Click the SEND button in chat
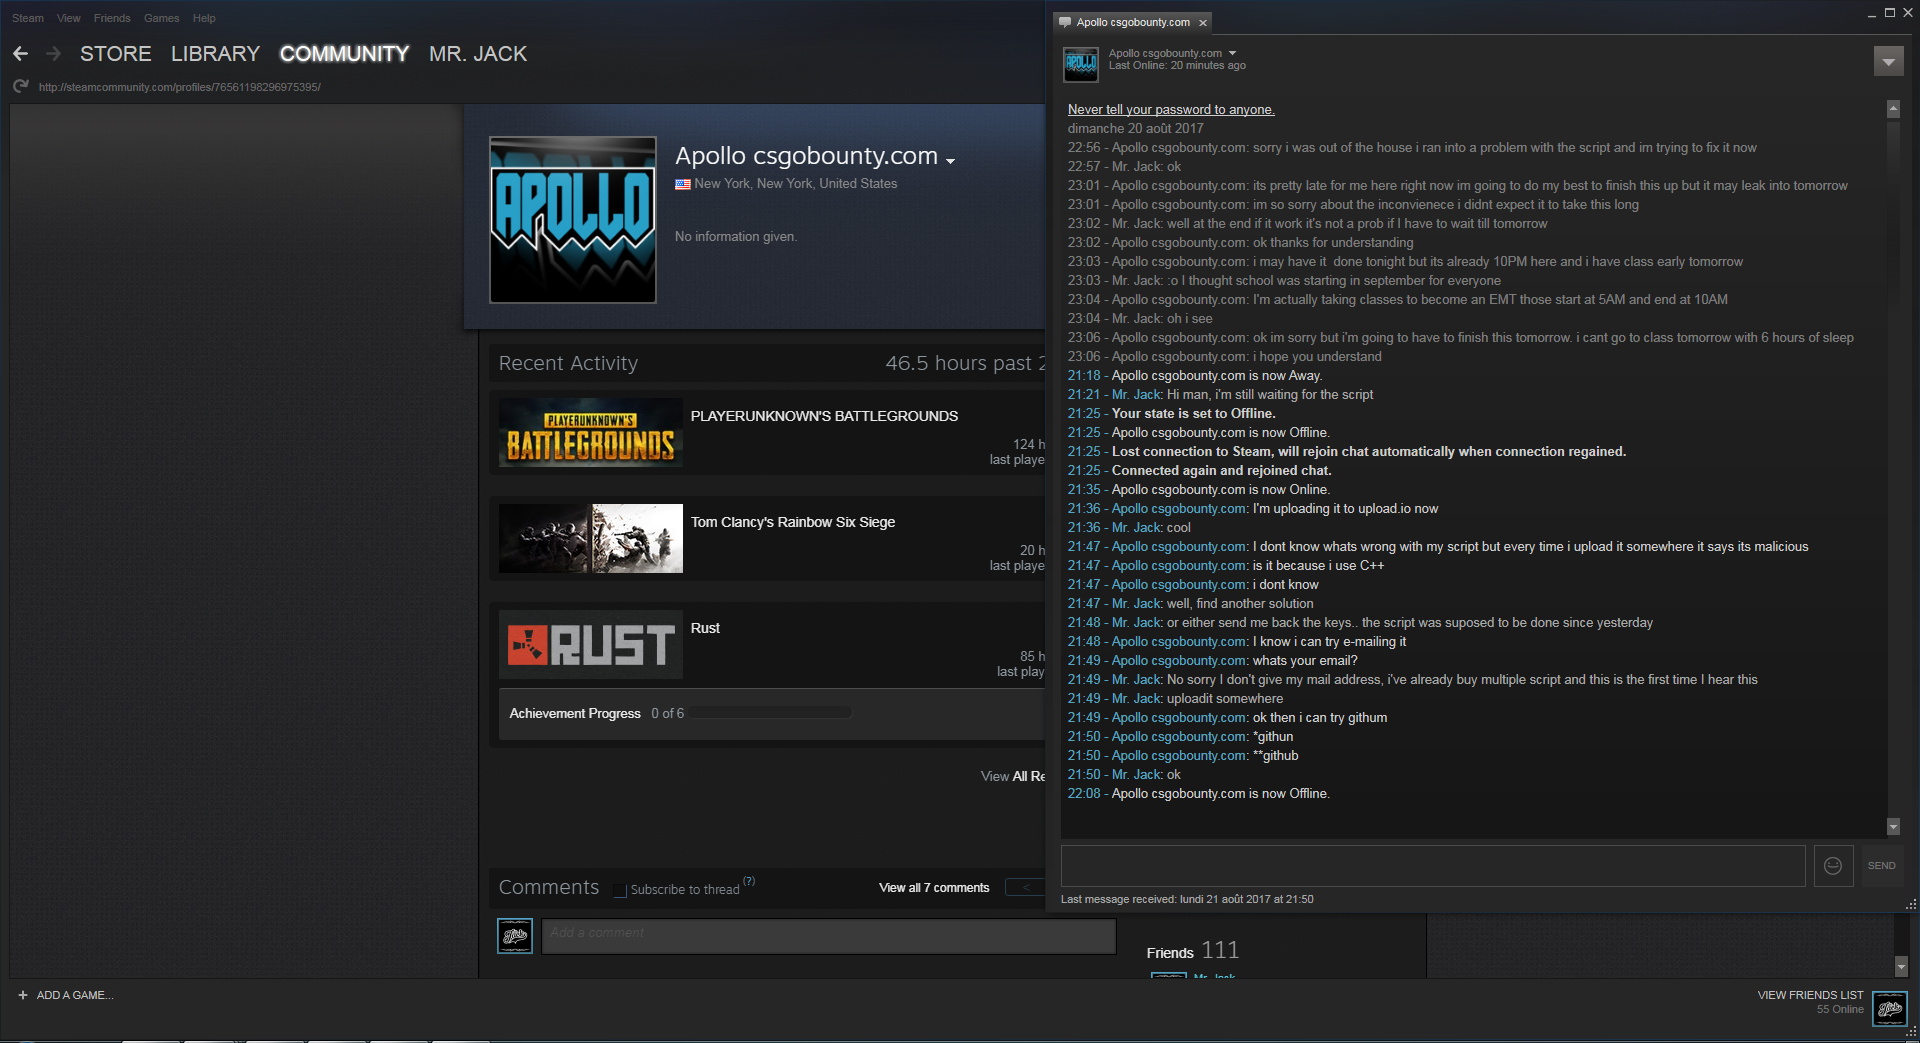Screen dimensions: 1920x1043 point(1881,866)
